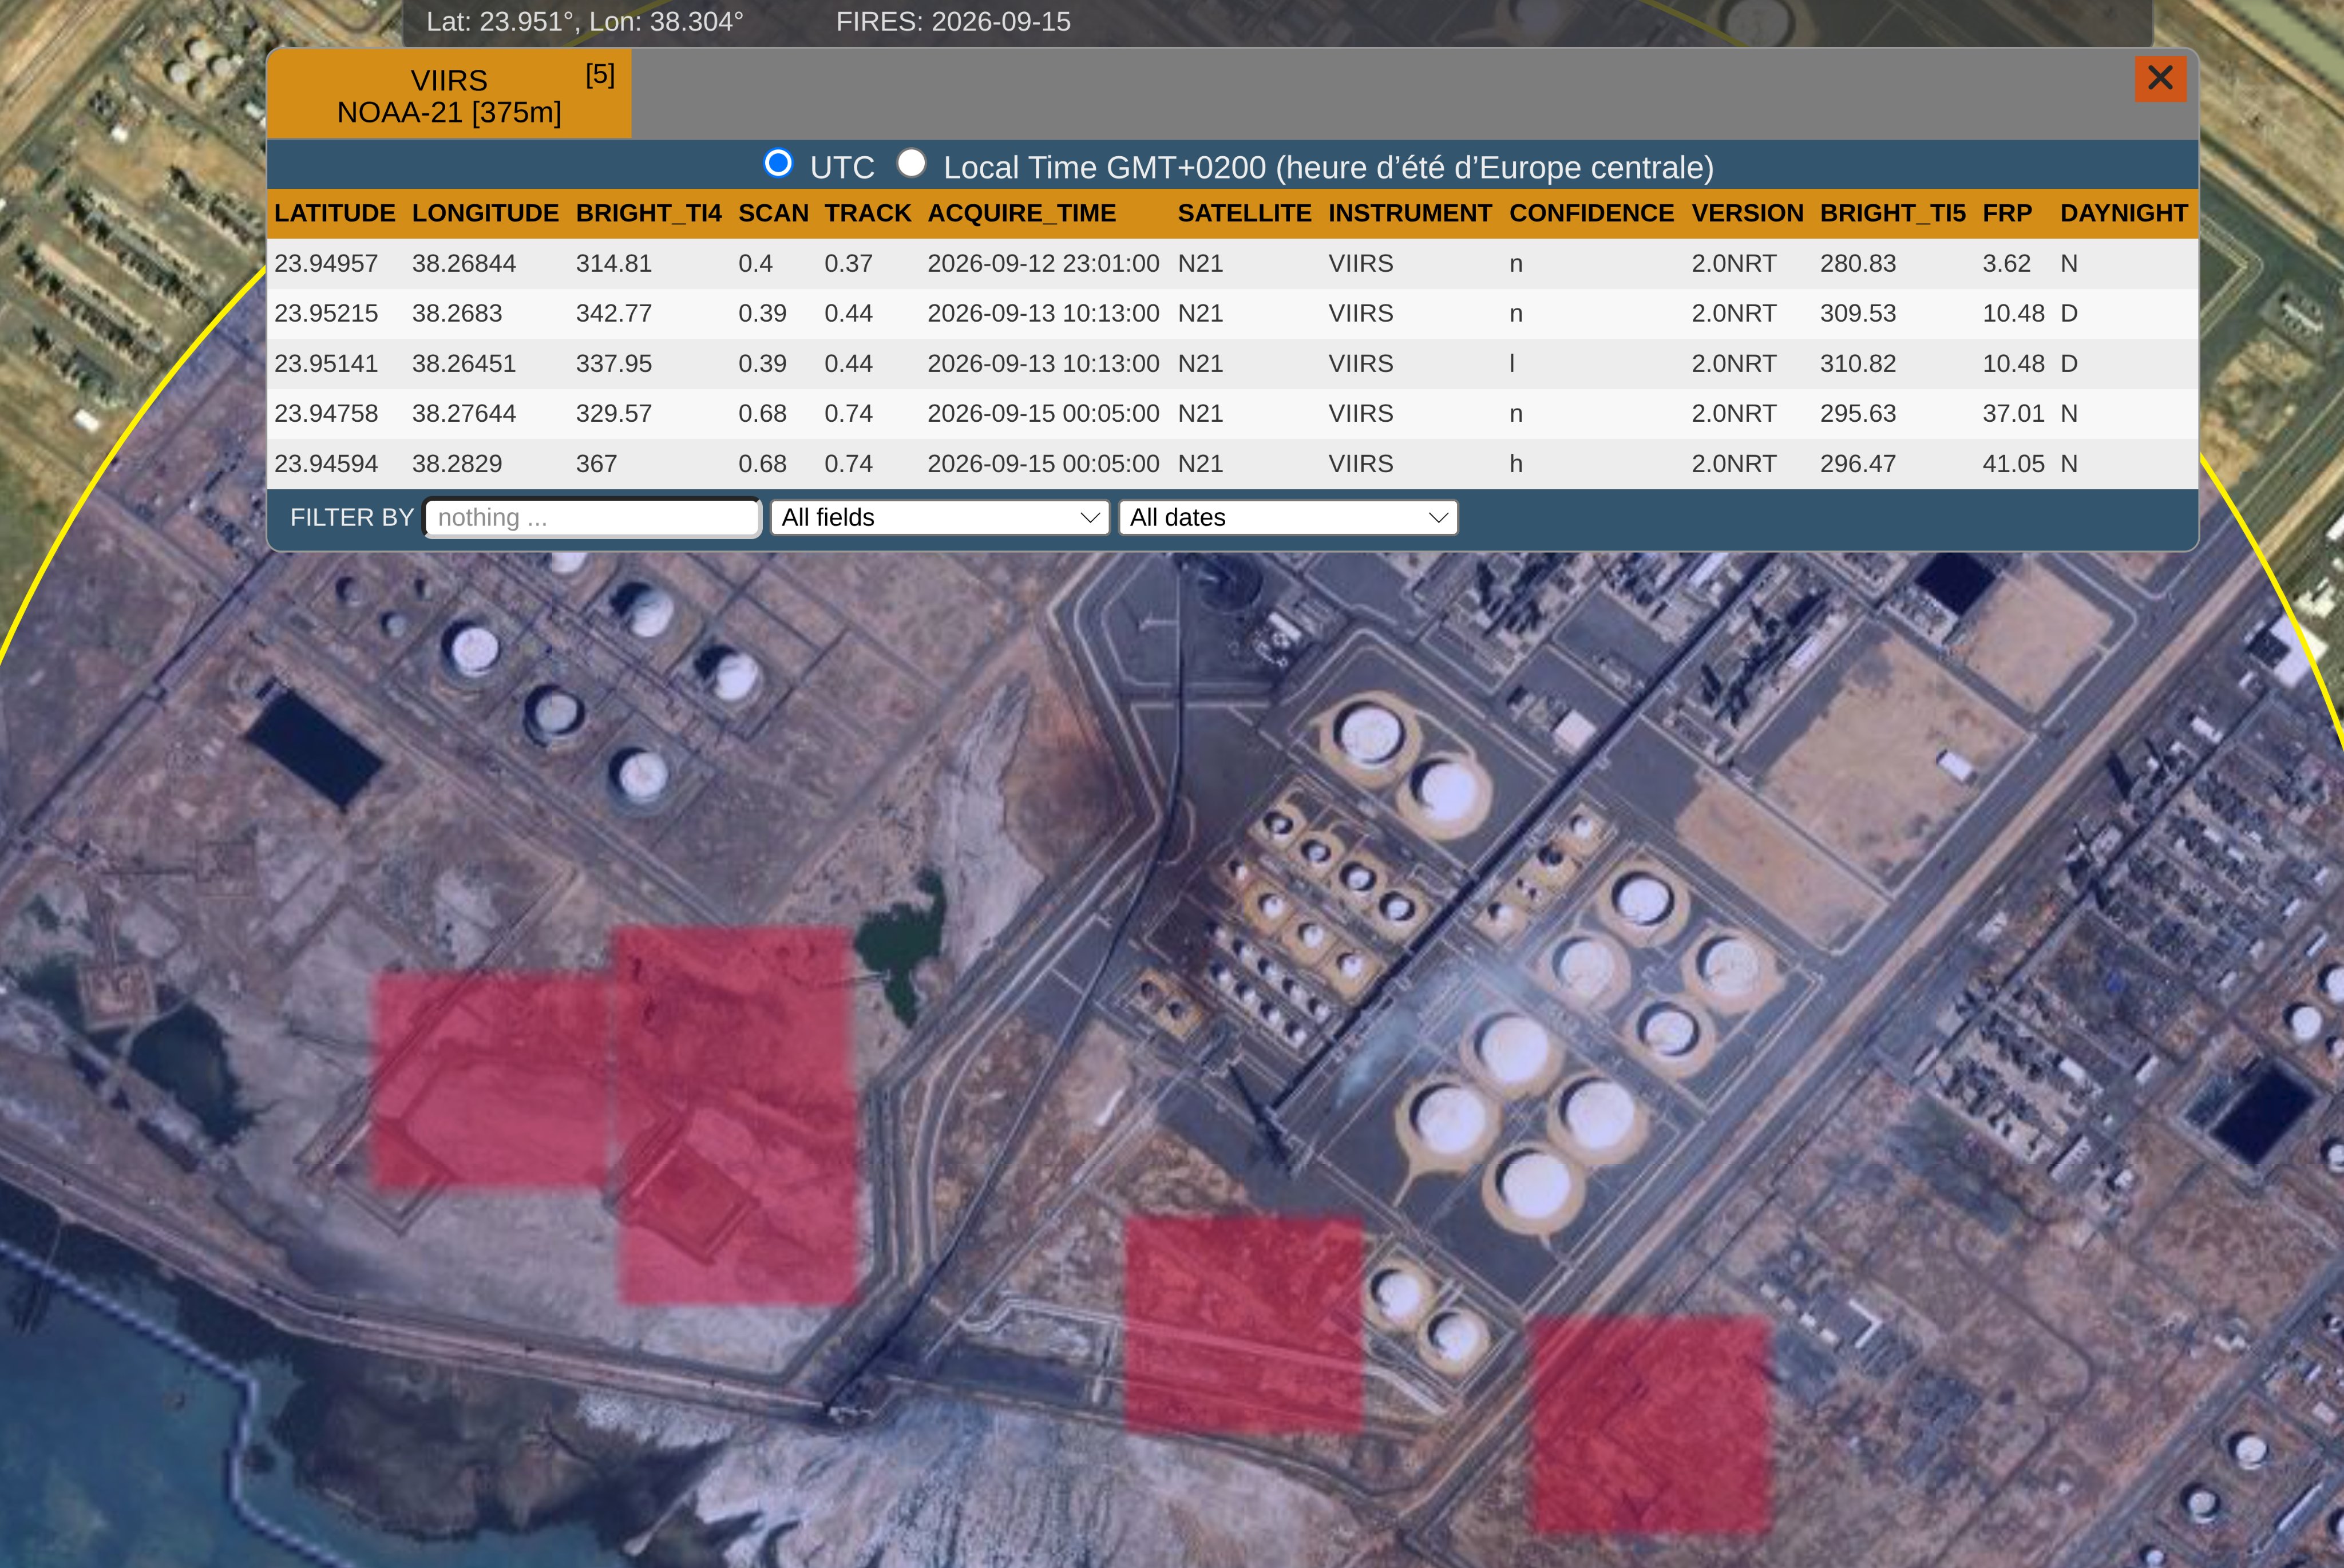
Task: Select the low-confidence row at 38.26451
Action: tap(1232, 363)
